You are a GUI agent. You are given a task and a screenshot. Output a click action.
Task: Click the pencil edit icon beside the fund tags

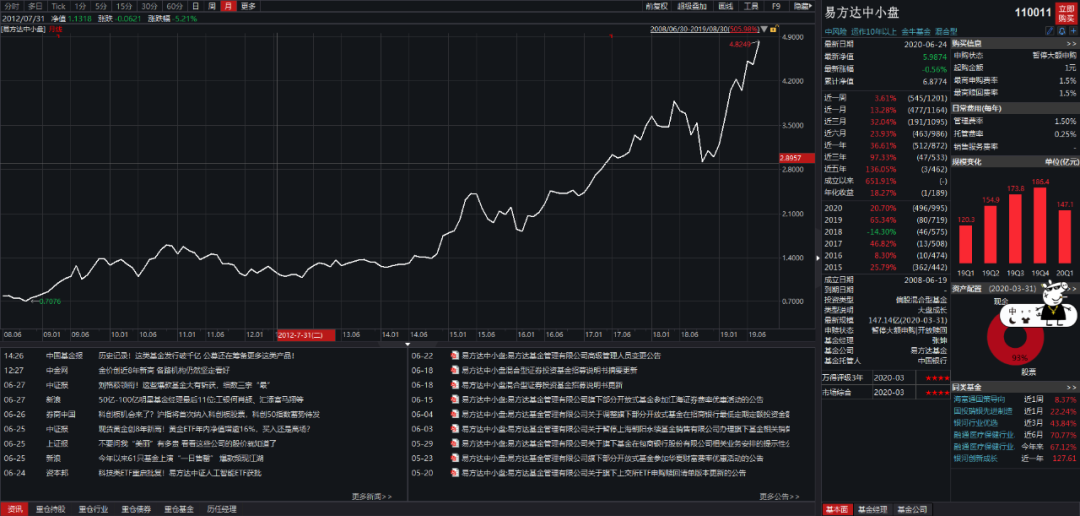(x=1050, y=30)
